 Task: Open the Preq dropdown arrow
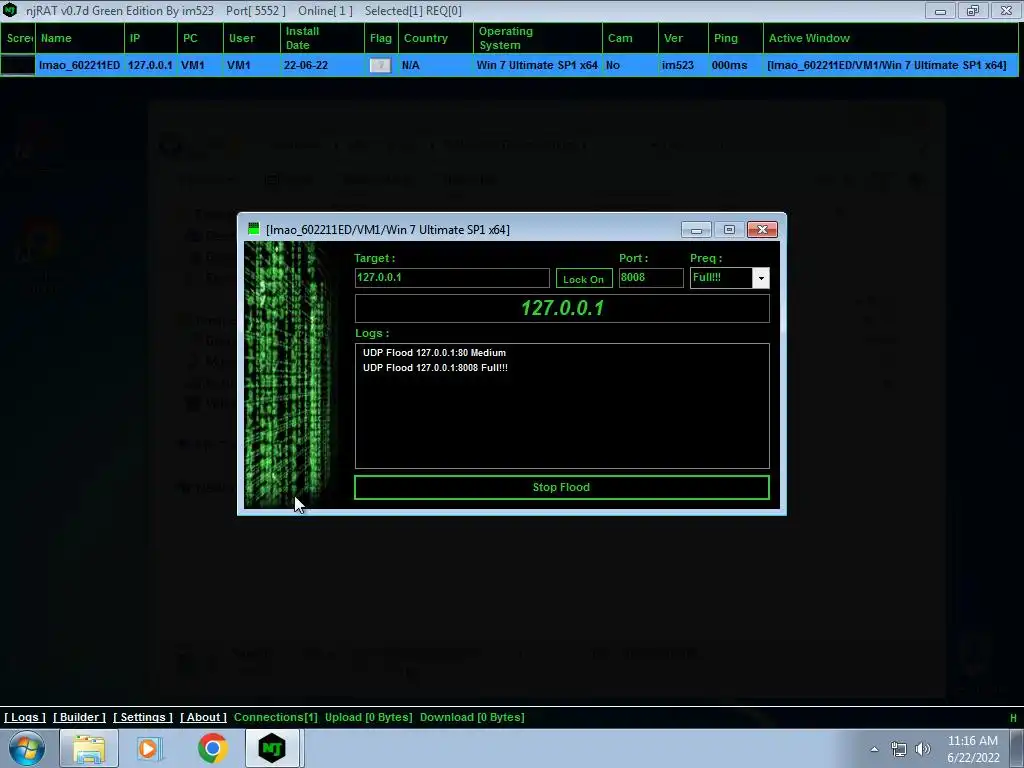pyautogui.click(x=761, y=278)
